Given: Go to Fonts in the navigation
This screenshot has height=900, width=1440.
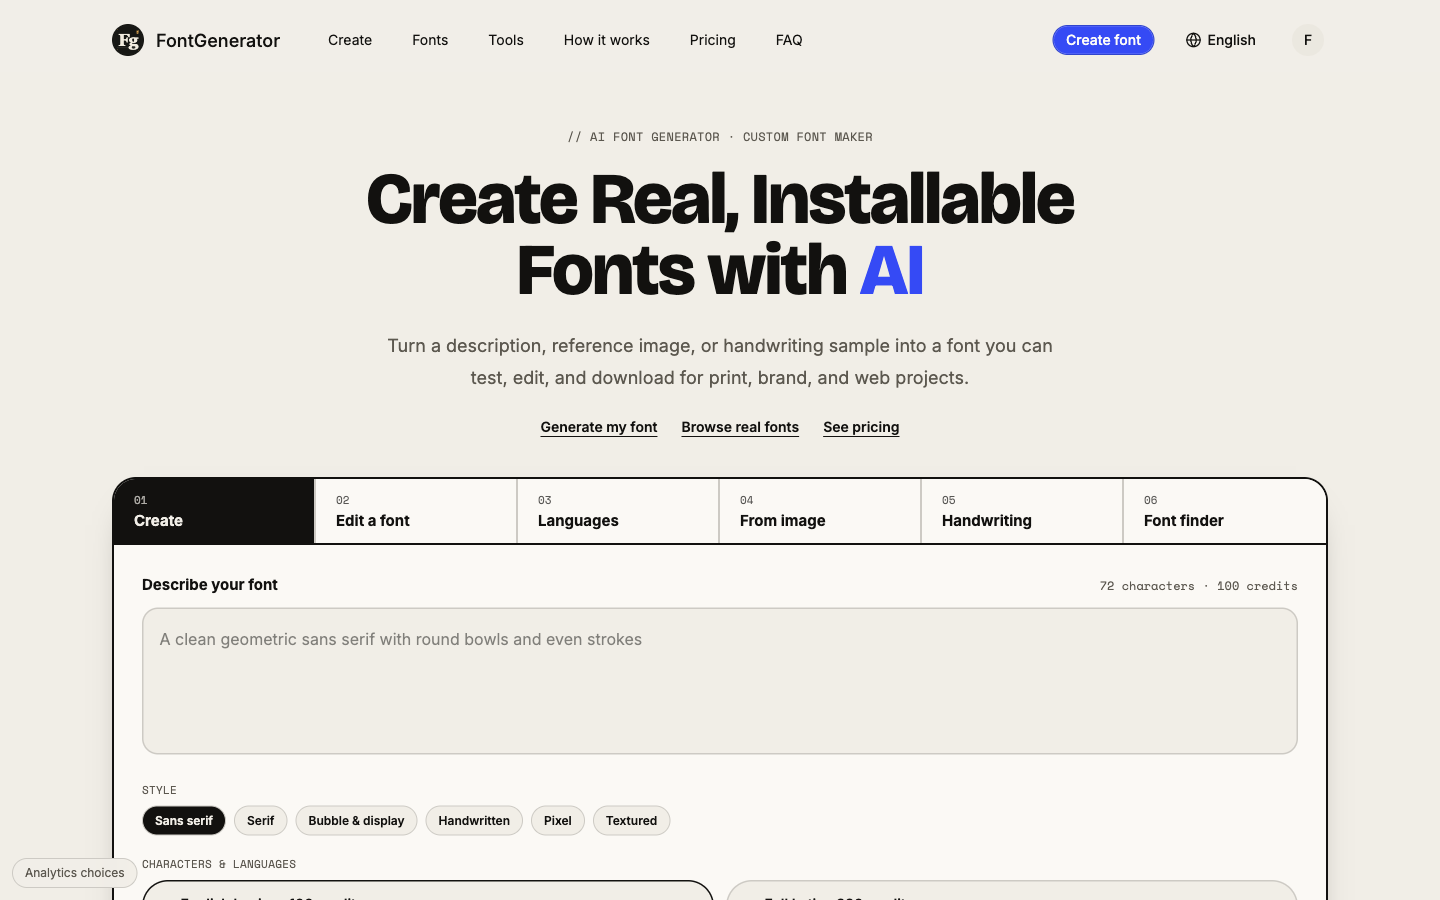Looking at the screenshot, I should coord(430,40).
